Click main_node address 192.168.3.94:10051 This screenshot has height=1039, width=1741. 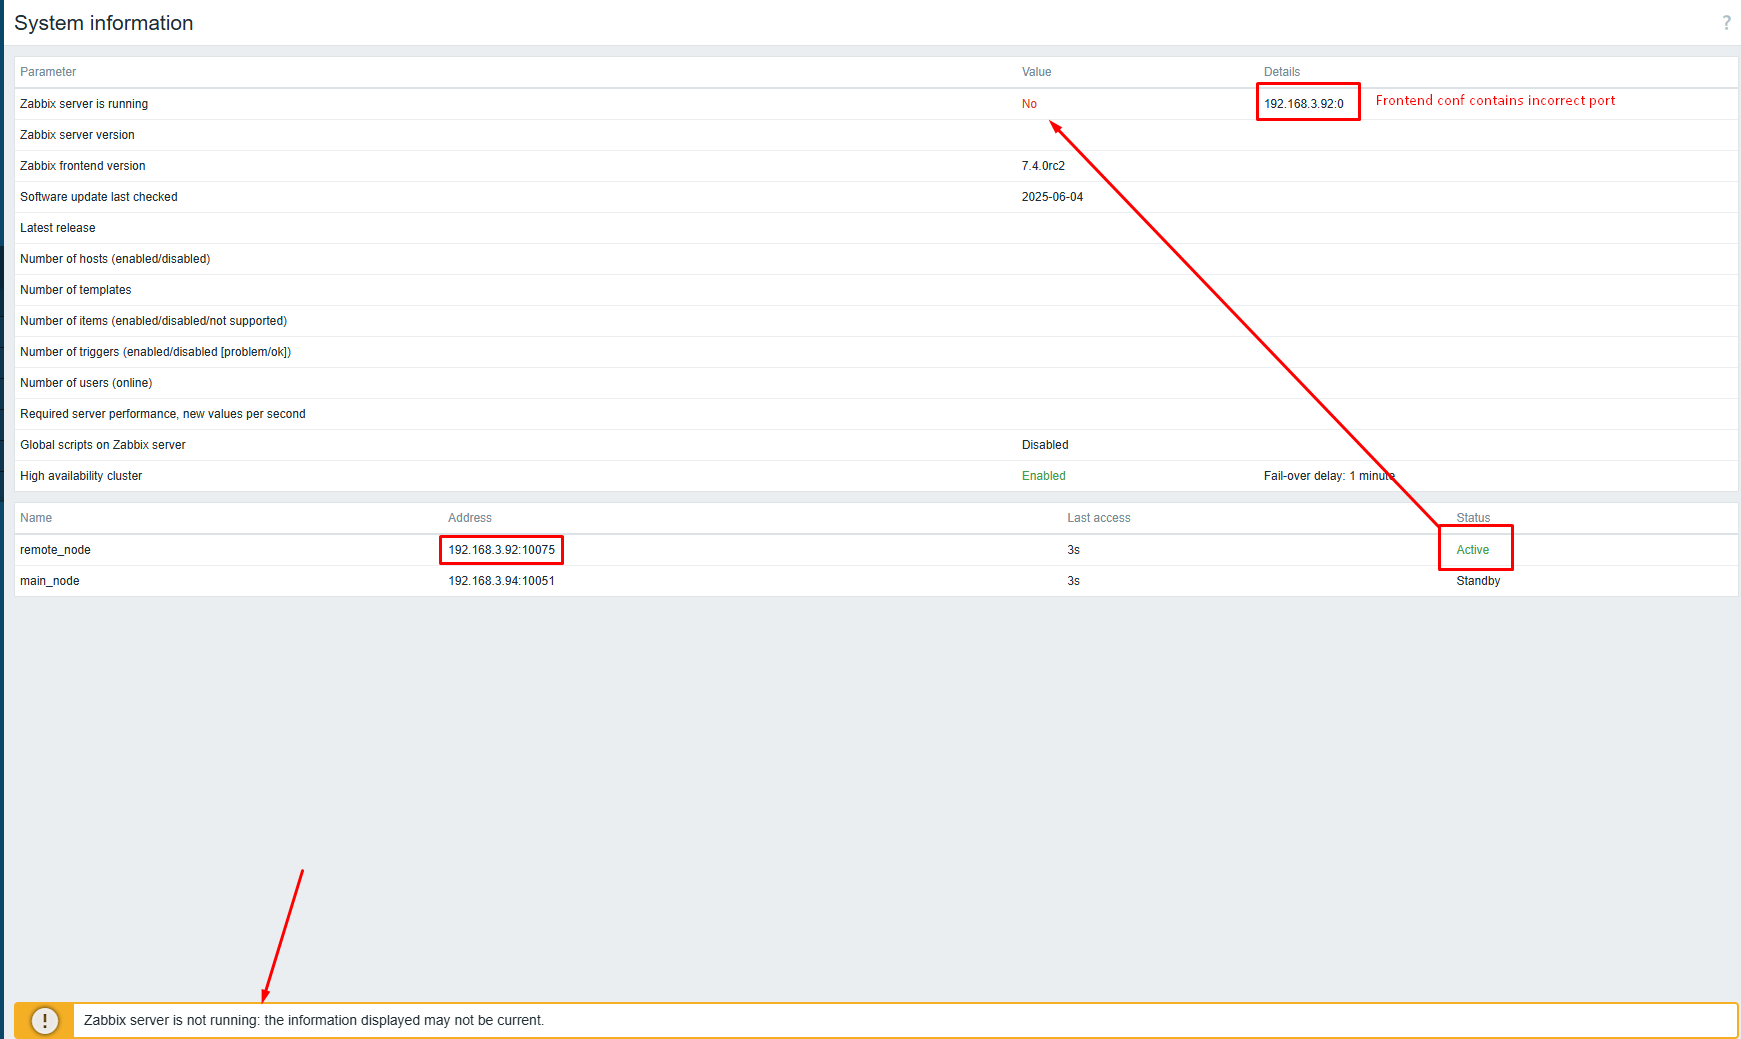(x=501, y=581)
